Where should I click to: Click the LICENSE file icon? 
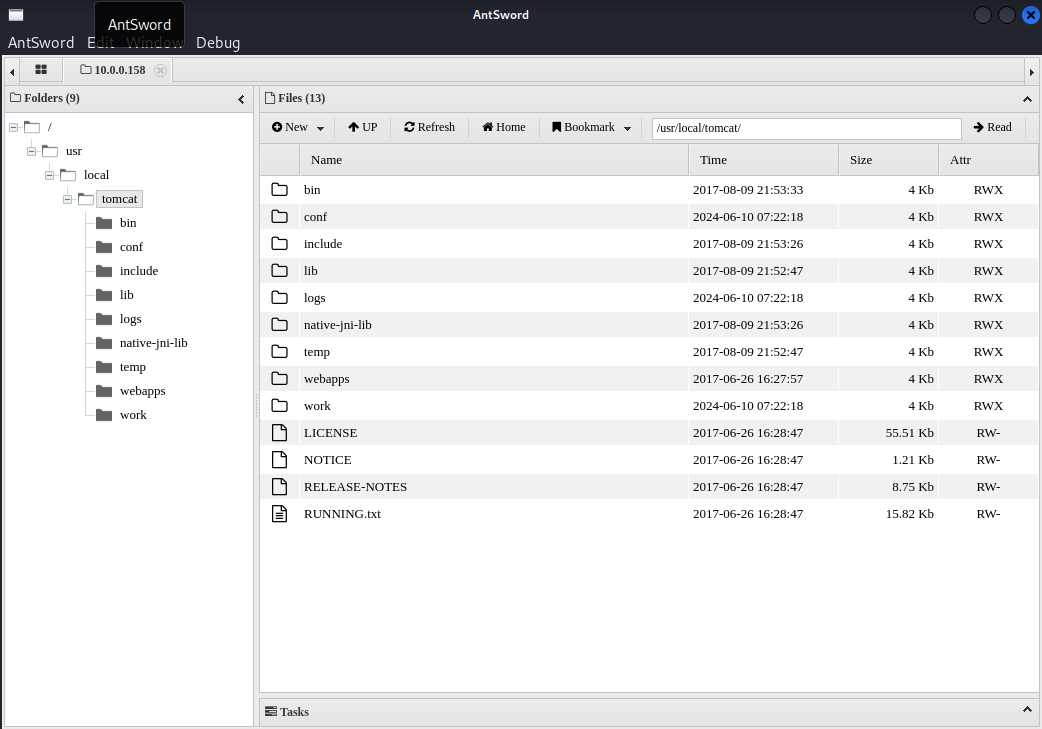click(280, 433)
